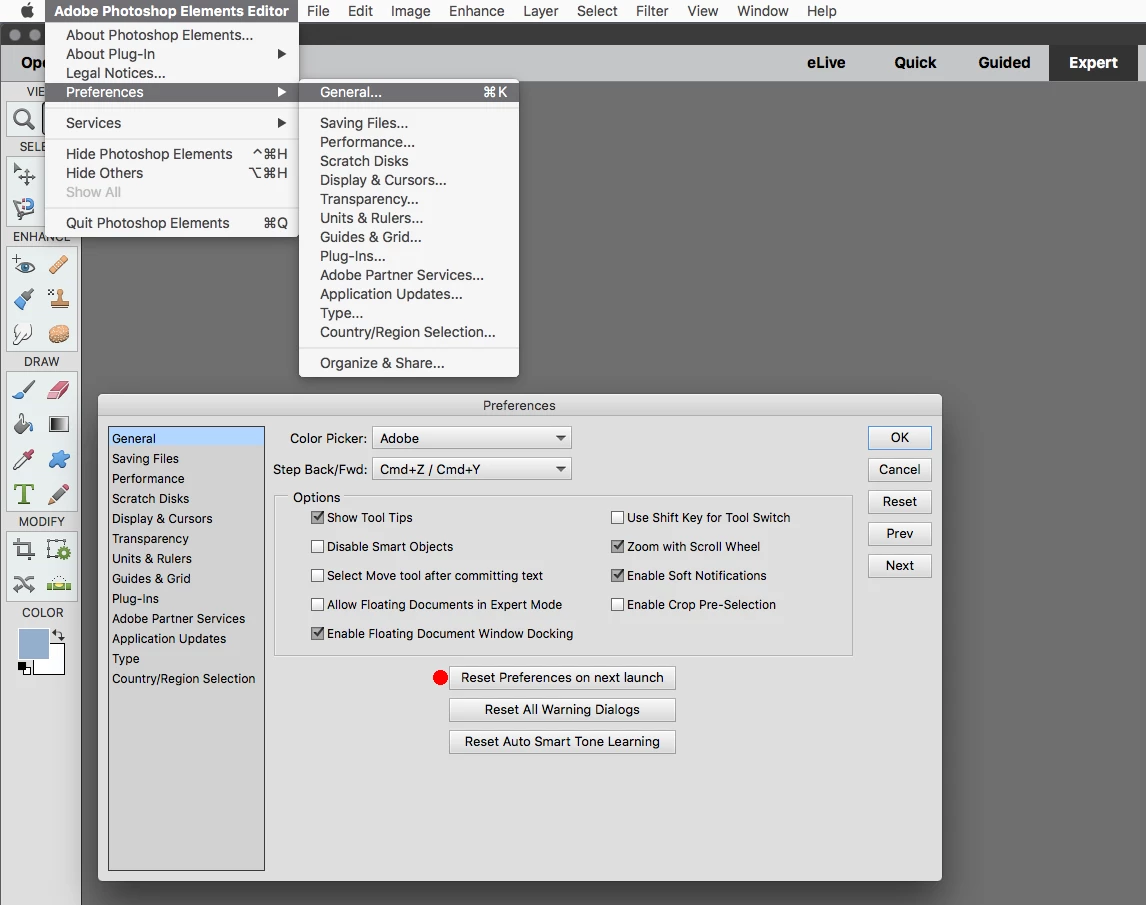Select the Red Eye Removal tool
Image resolution: width=1146 pixels, height=905 pixels.
point(23,265)
